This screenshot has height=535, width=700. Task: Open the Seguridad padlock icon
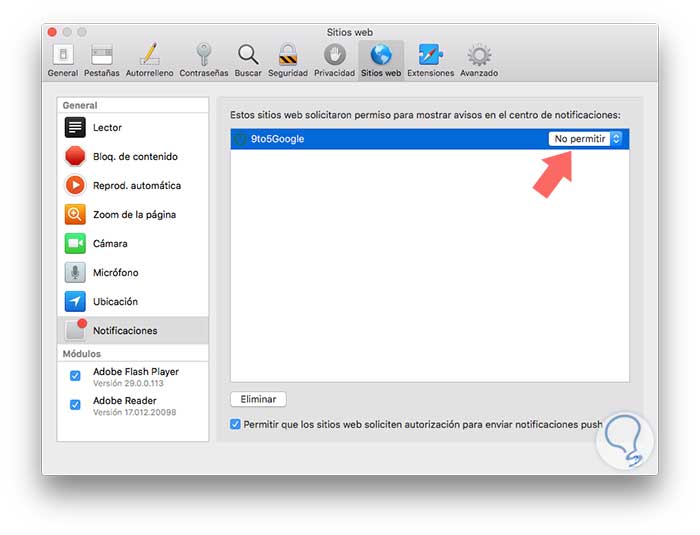coord(288,54)
